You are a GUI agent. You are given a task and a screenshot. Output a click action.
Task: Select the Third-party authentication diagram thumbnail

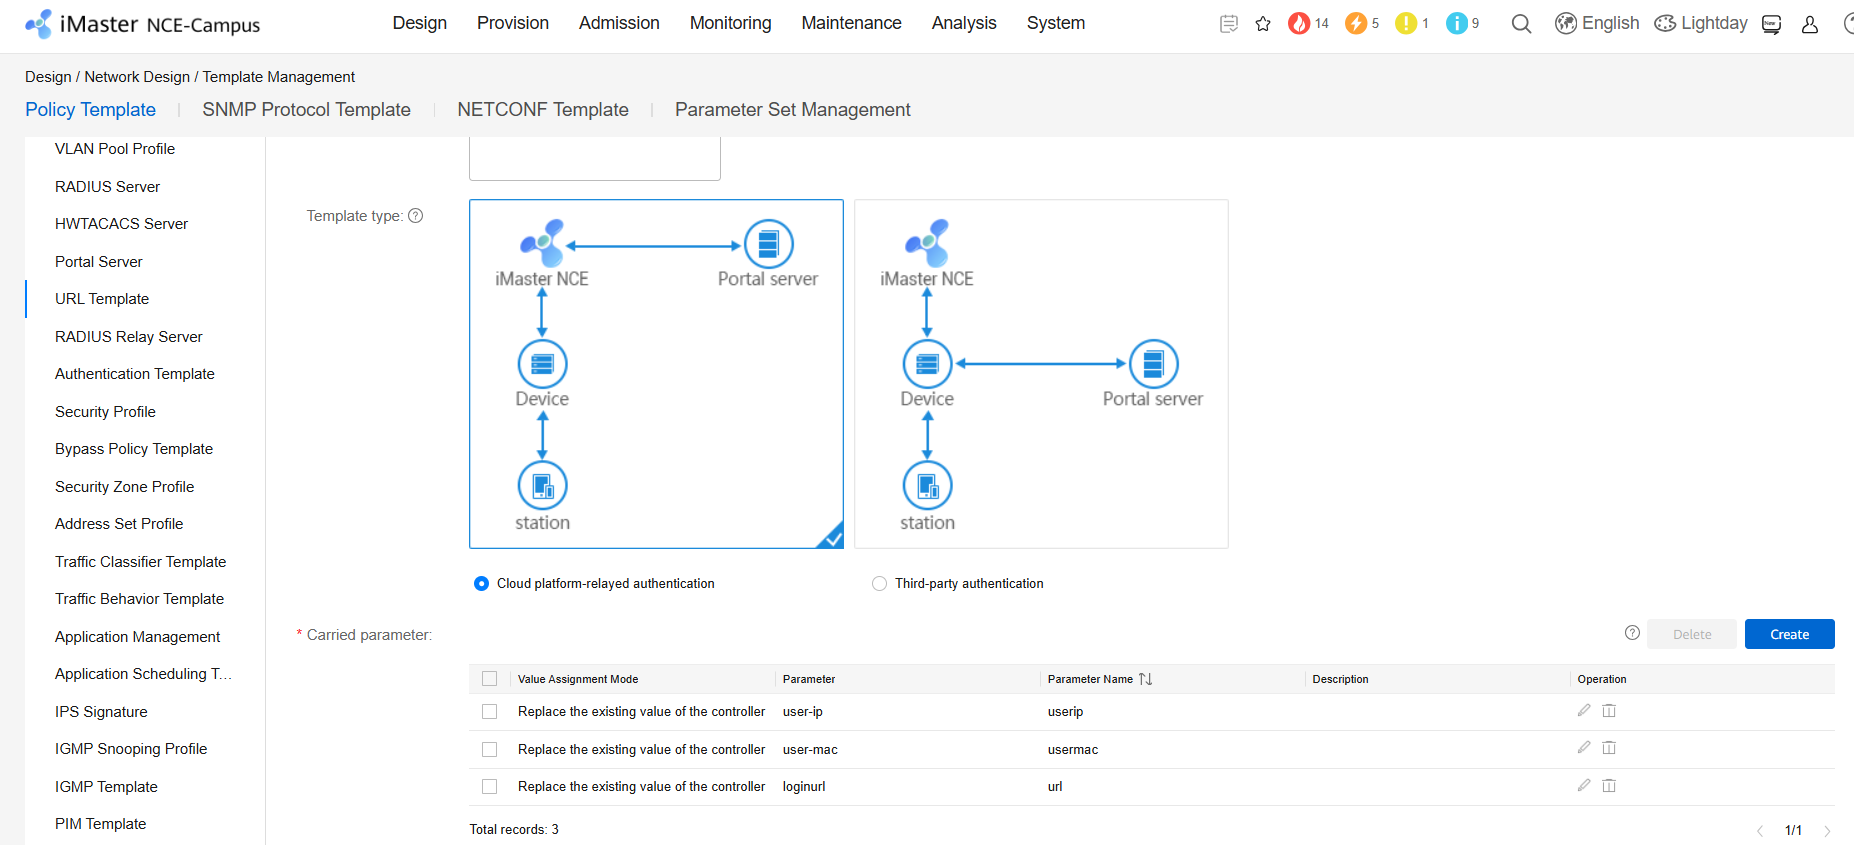[1041, 374]
